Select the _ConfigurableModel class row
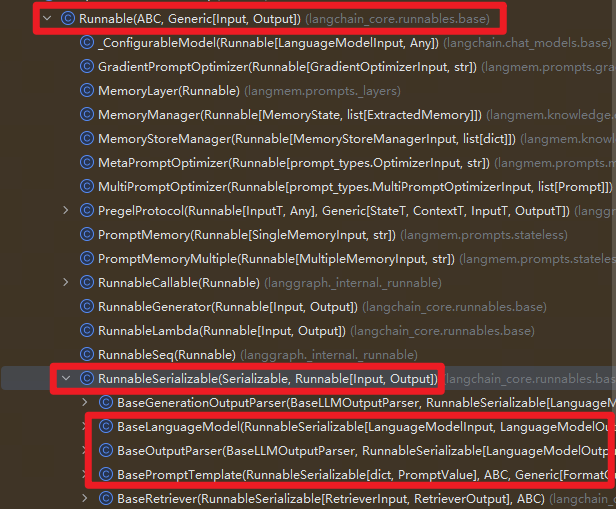 point(308,42)
